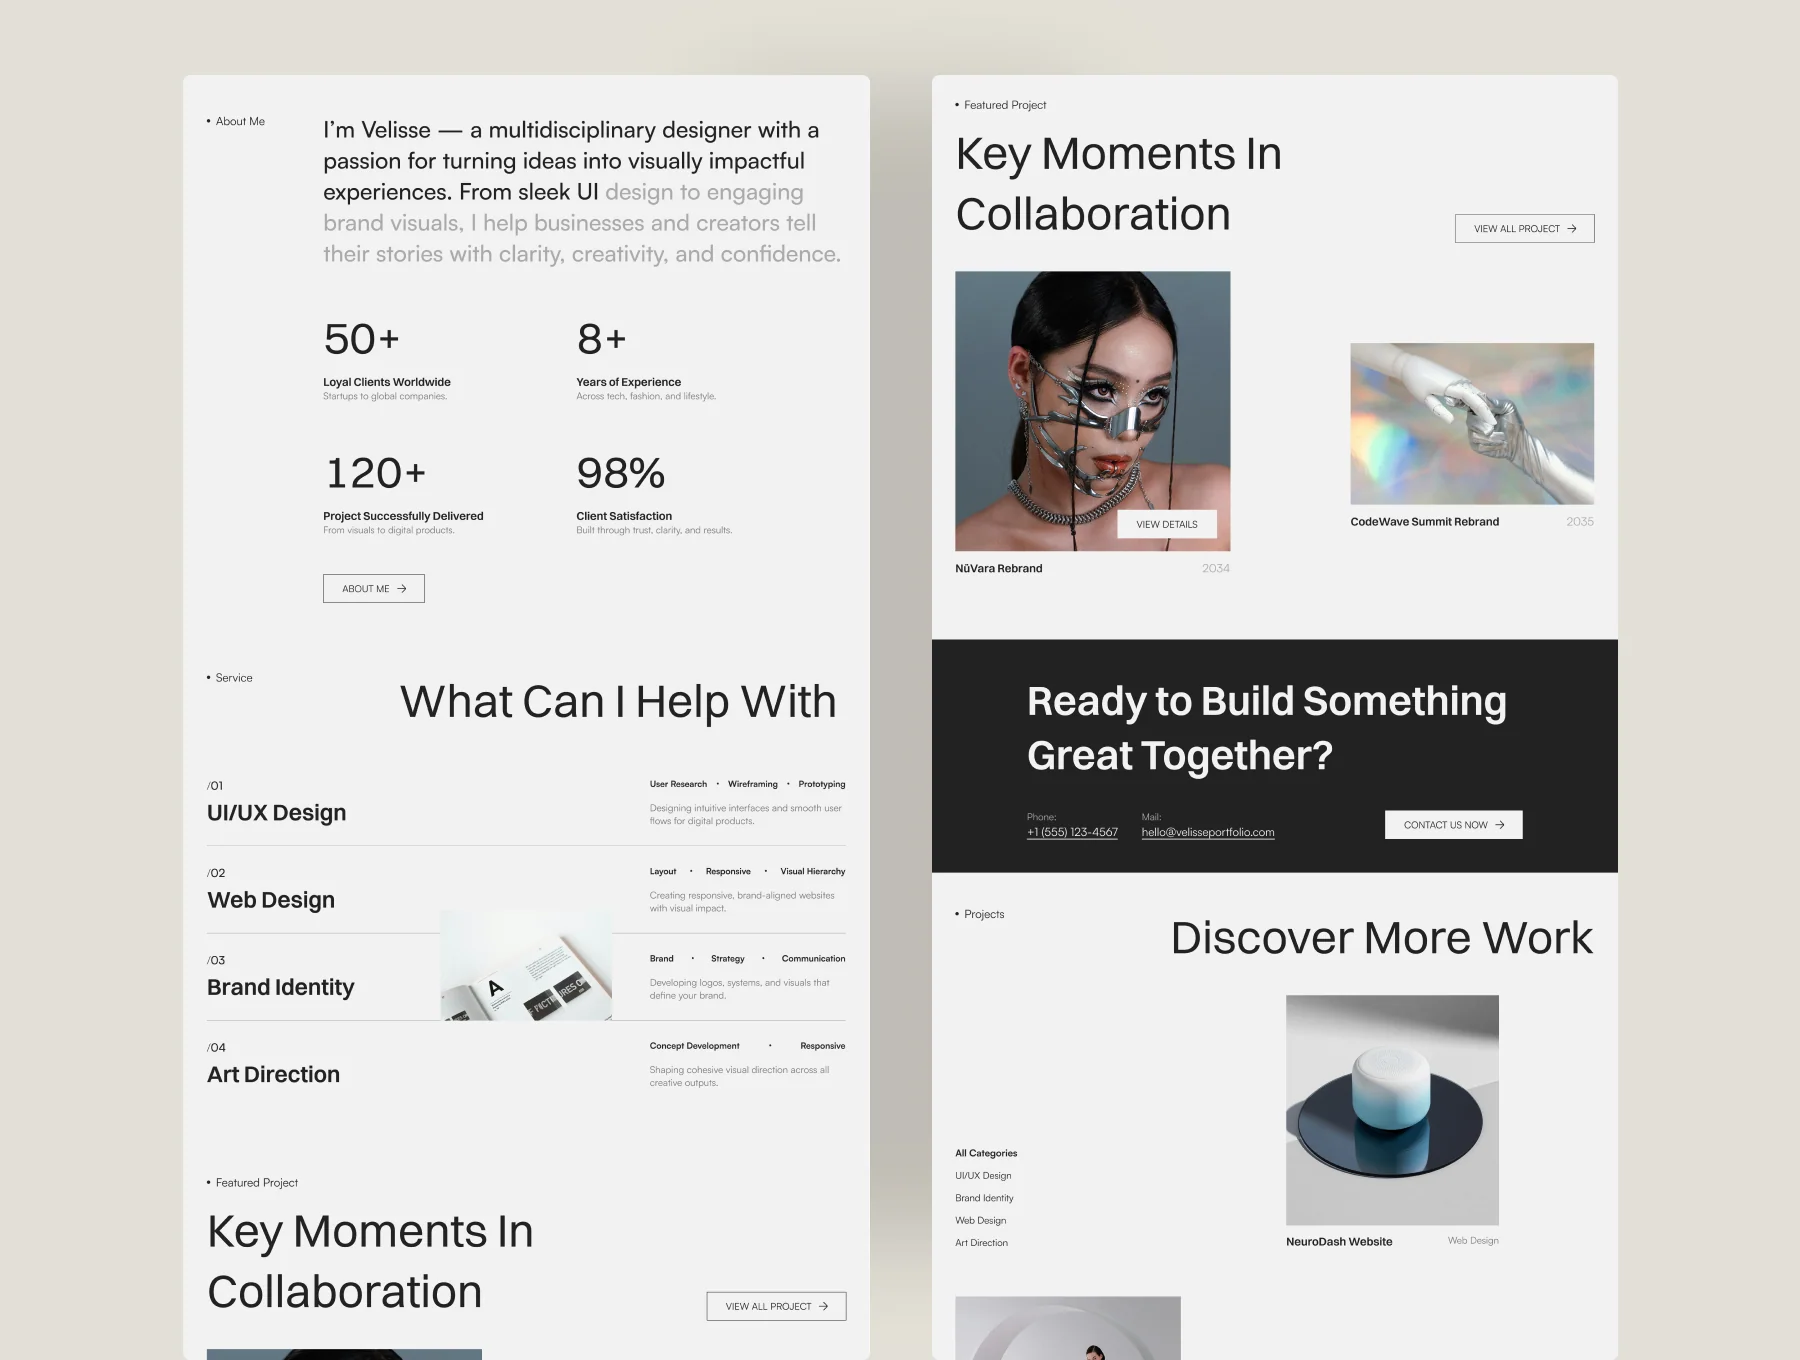Click the Years of Experience label
The image size is (1800, 1360).
tap(628, 382)
